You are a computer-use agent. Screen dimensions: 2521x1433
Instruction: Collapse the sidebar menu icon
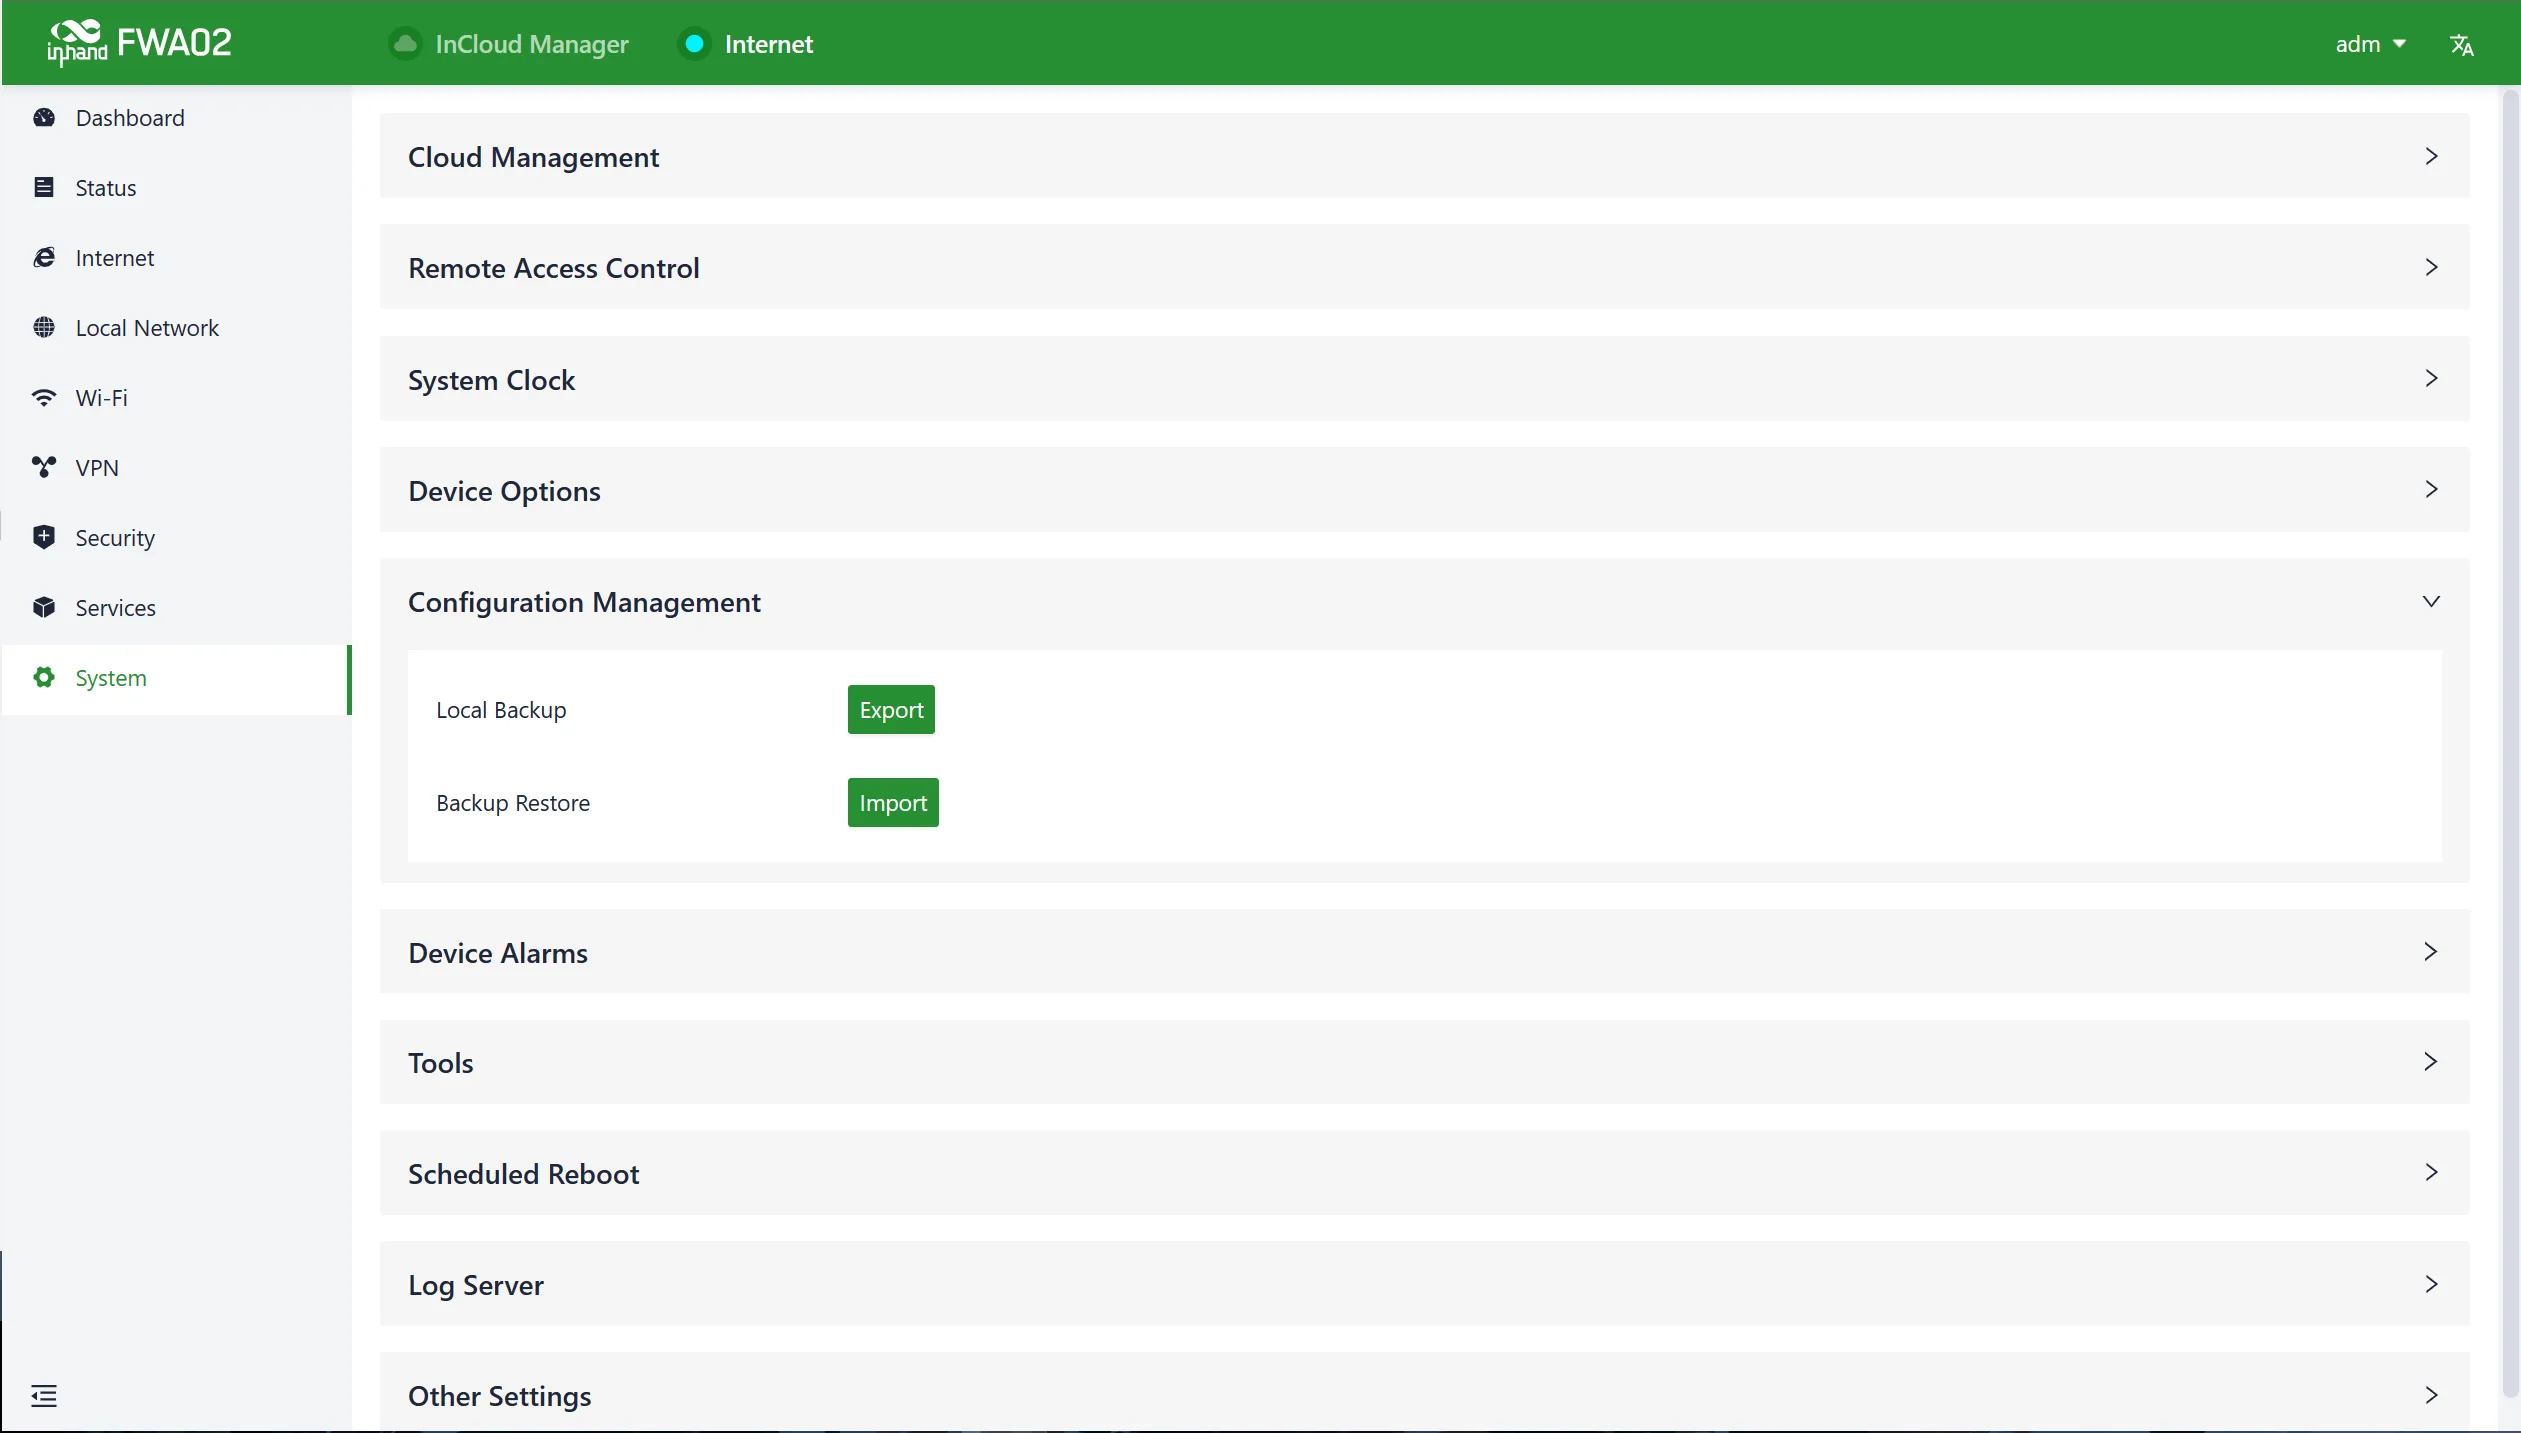(44, 1396)
